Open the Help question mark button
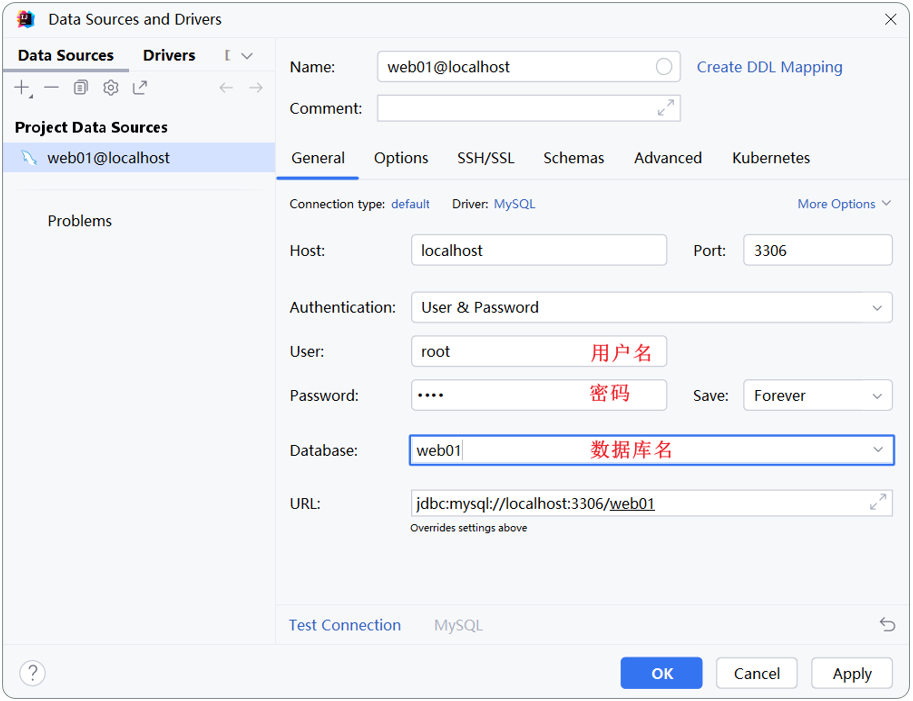Screen dimensions: 913x701 [33, 673]
